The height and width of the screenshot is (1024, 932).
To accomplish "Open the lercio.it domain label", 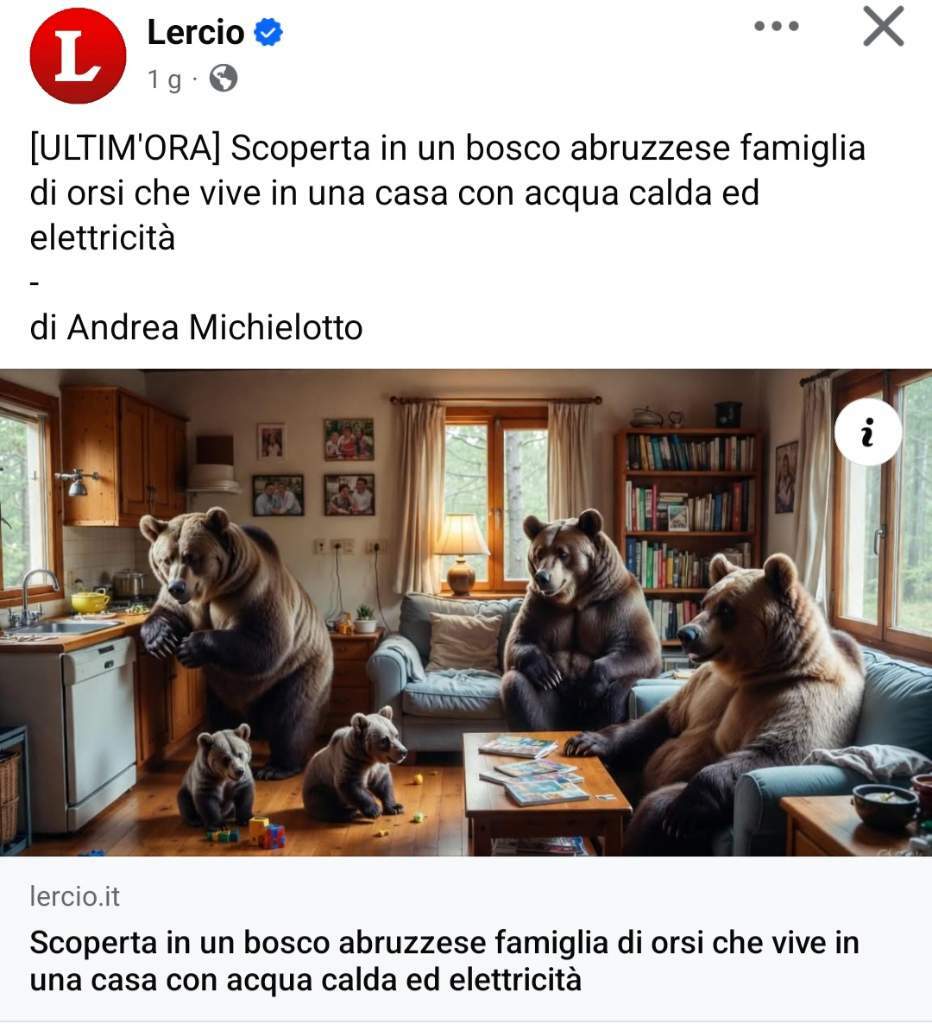I will click(74, 897).
